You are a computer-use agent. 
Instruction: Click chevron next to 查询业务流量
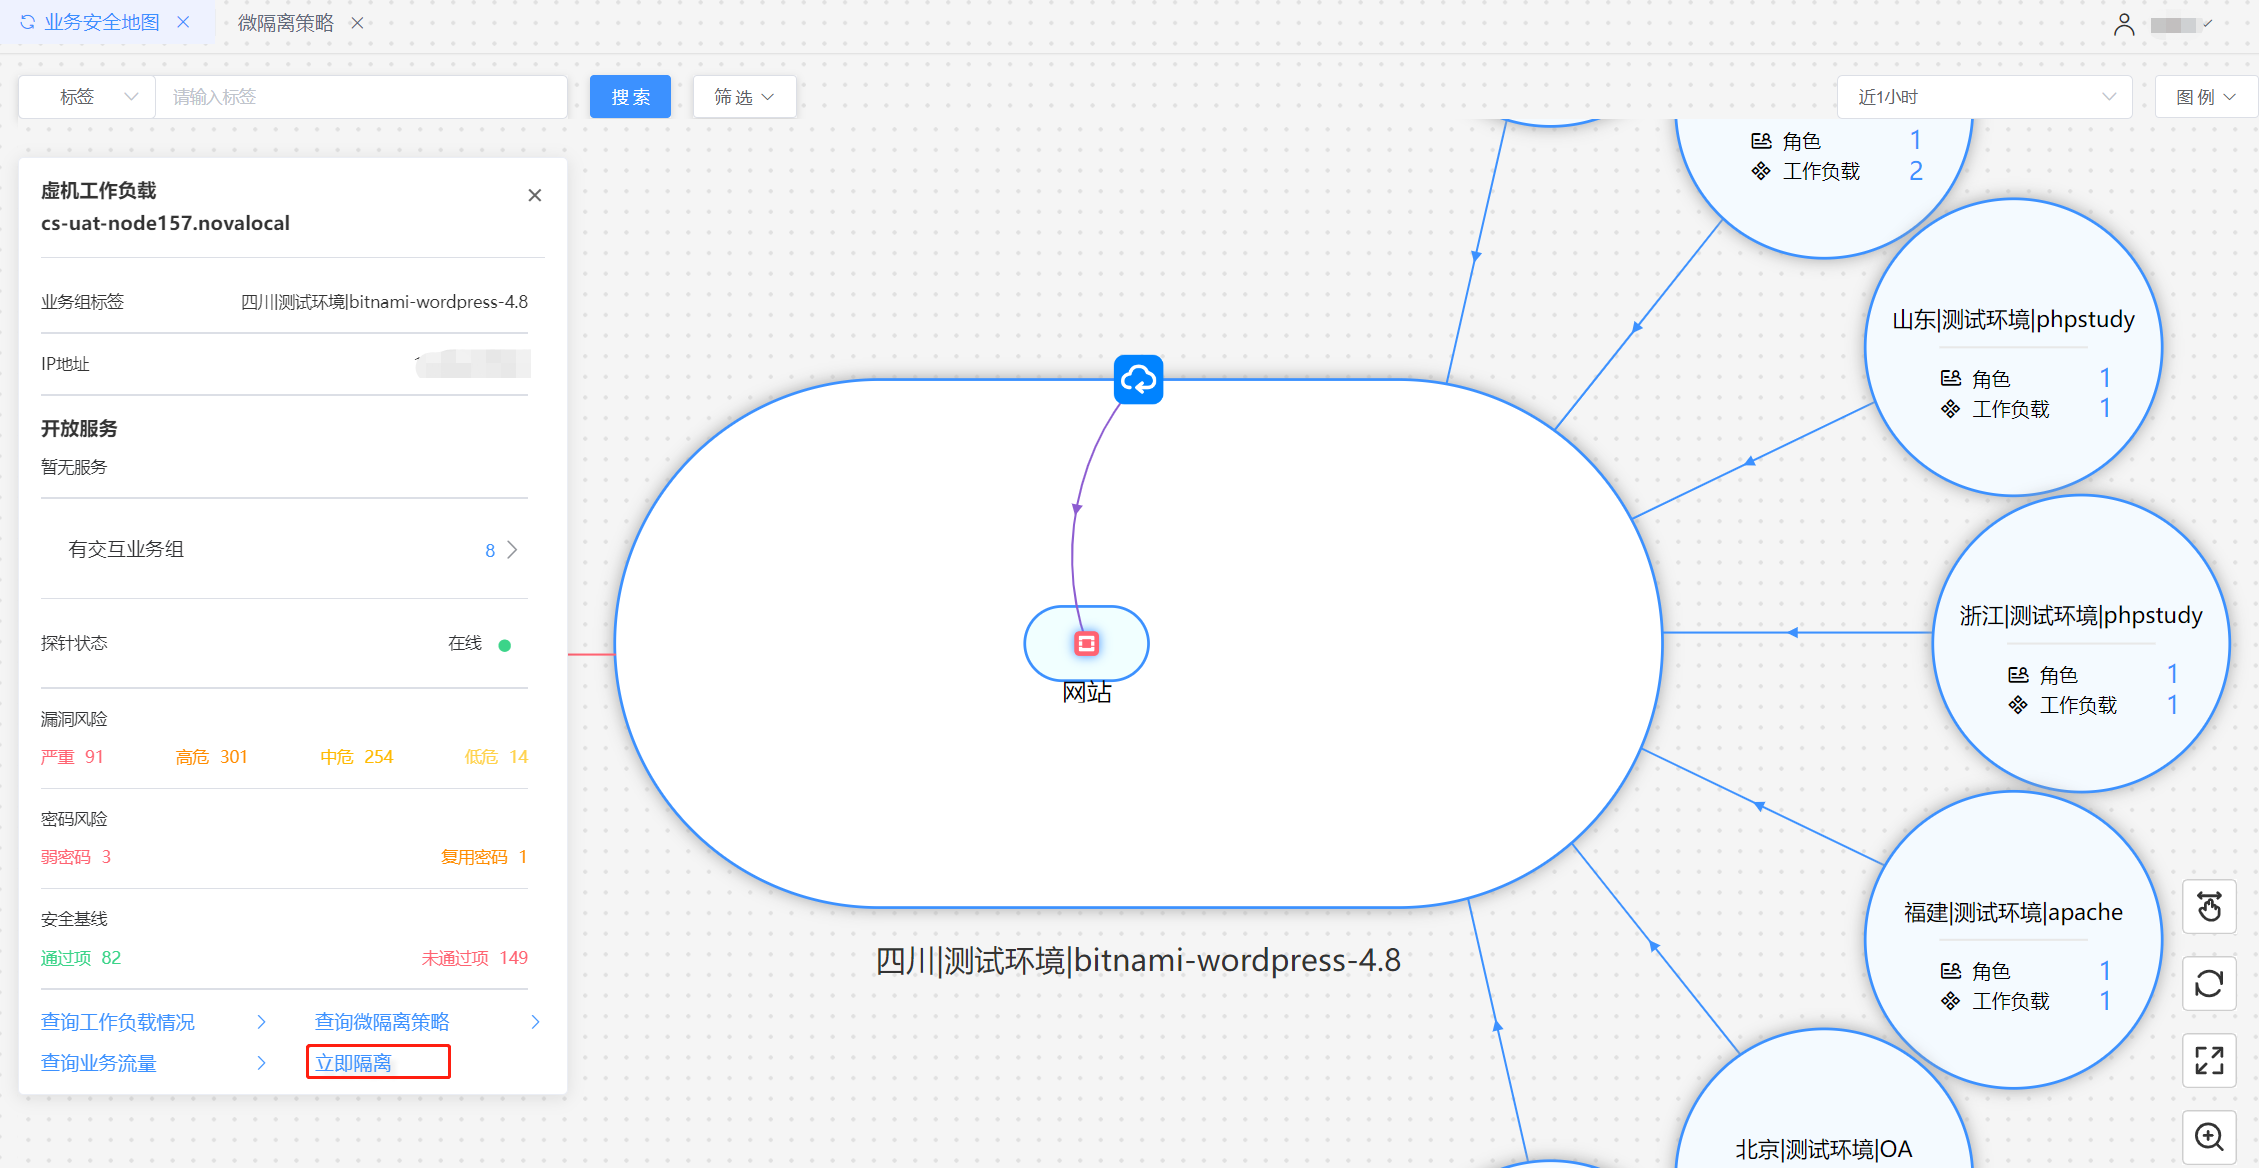[x=261, y=1063]
